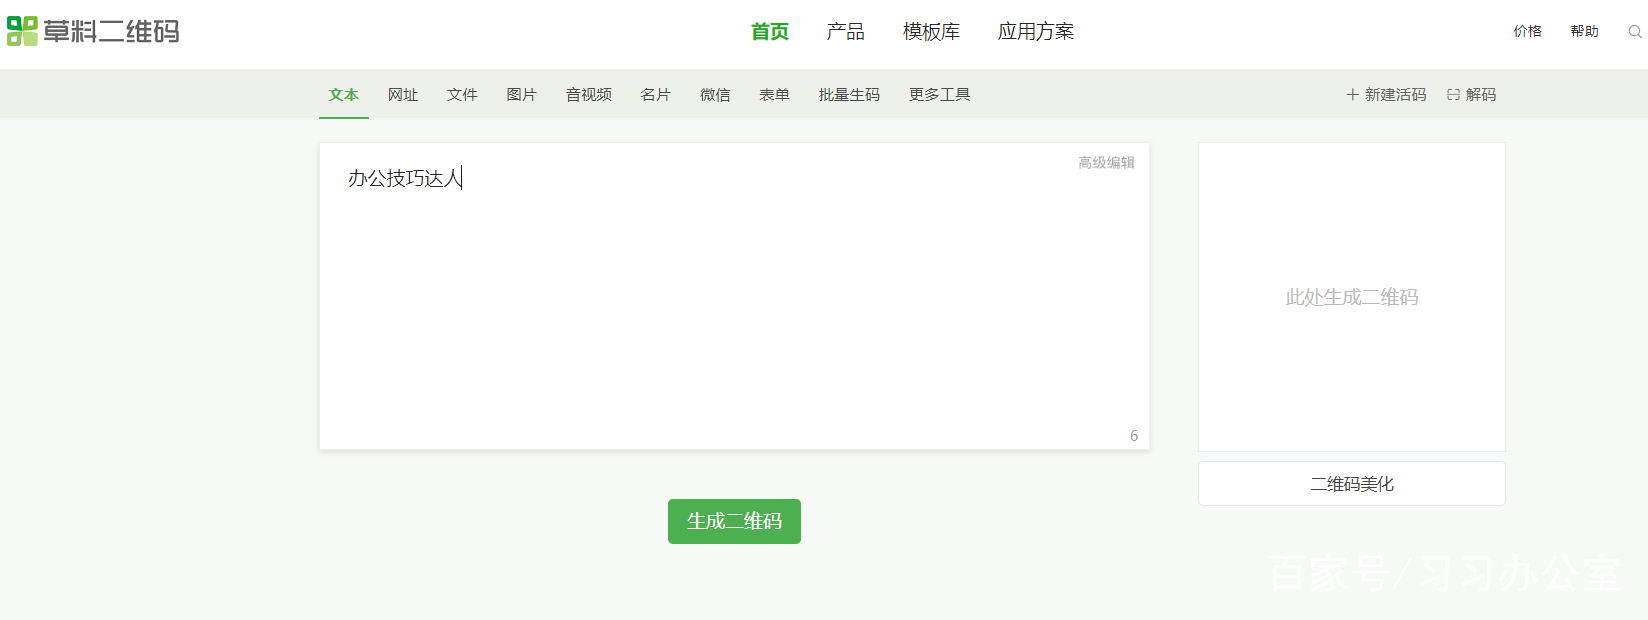Screen dimensions: 1648x620
Task: Open 高级编辑 in the text box
Action: click(x=1106, y=163)
